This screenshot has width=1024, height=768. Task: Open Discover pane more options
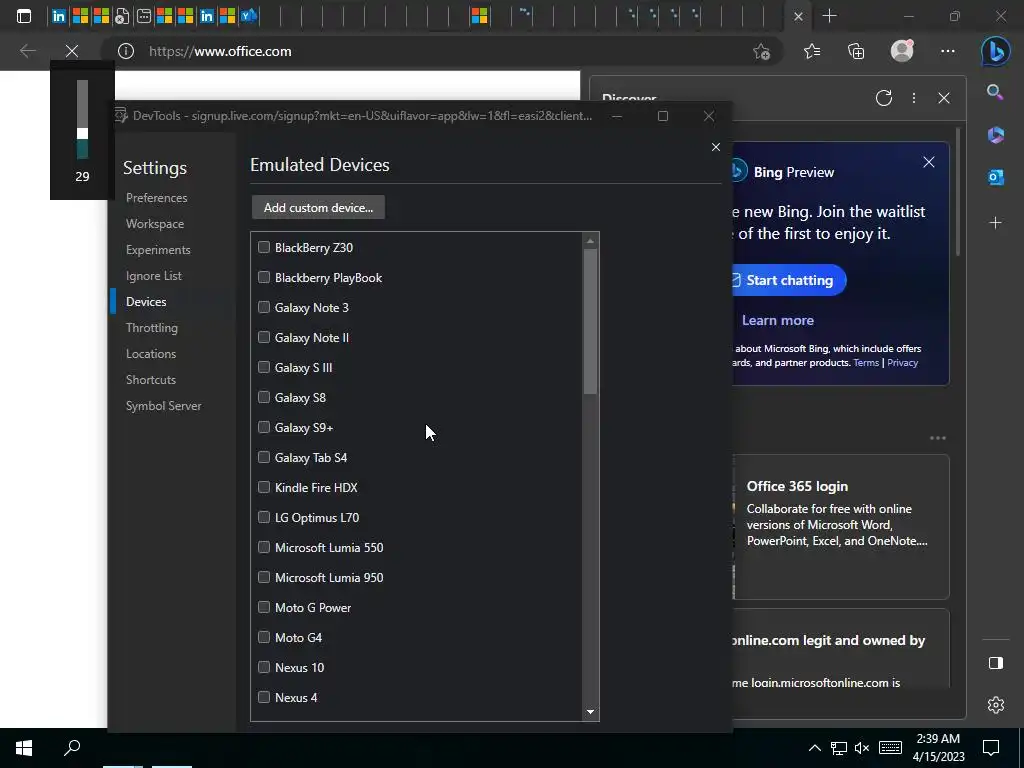coord(914,98)
